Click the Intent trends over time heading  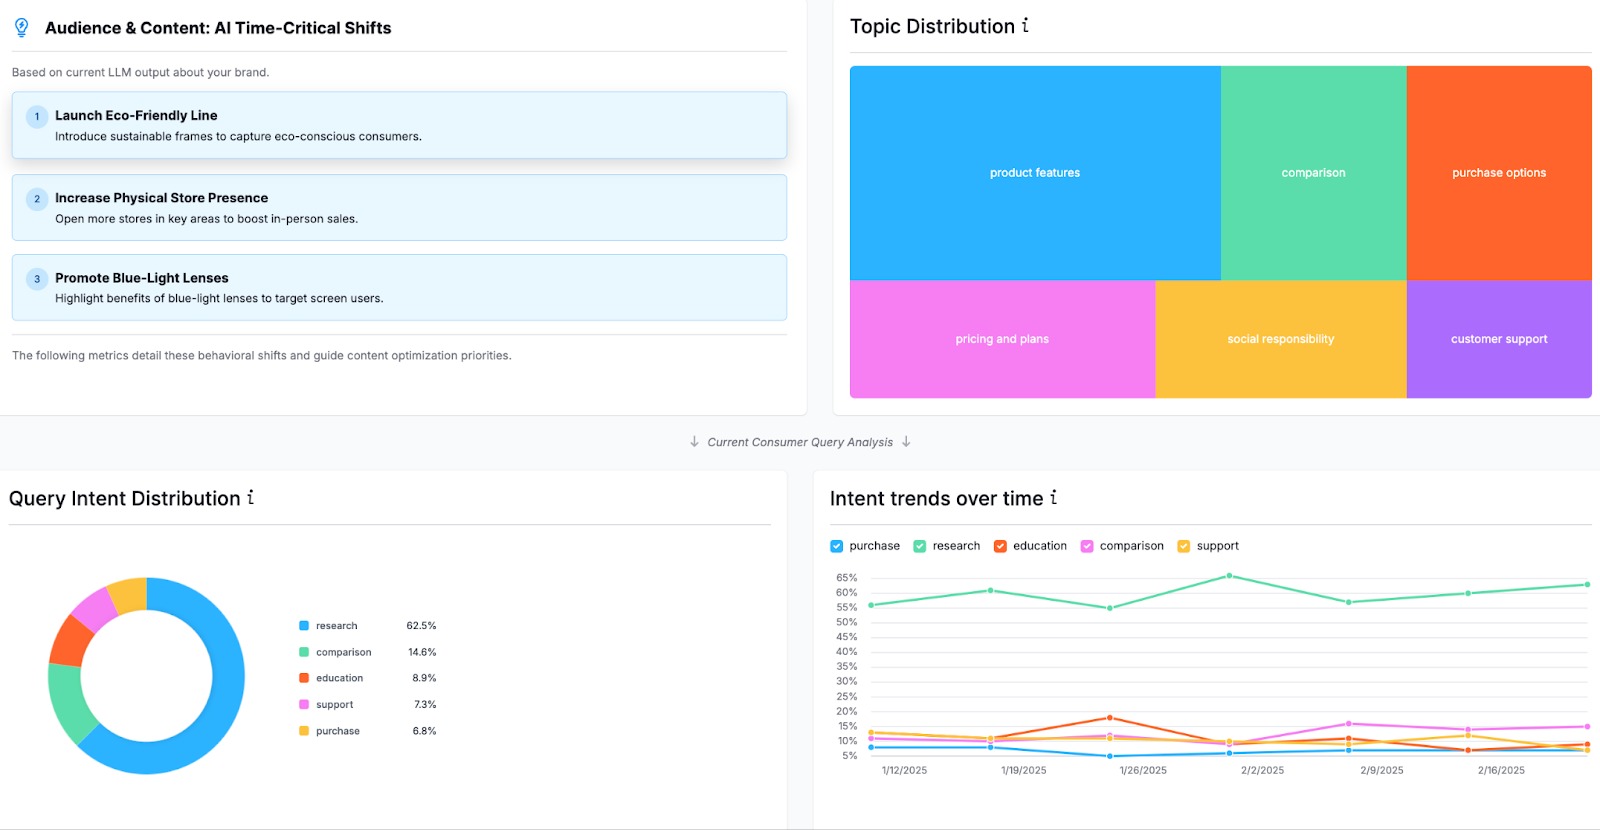(x=937, y=498)
